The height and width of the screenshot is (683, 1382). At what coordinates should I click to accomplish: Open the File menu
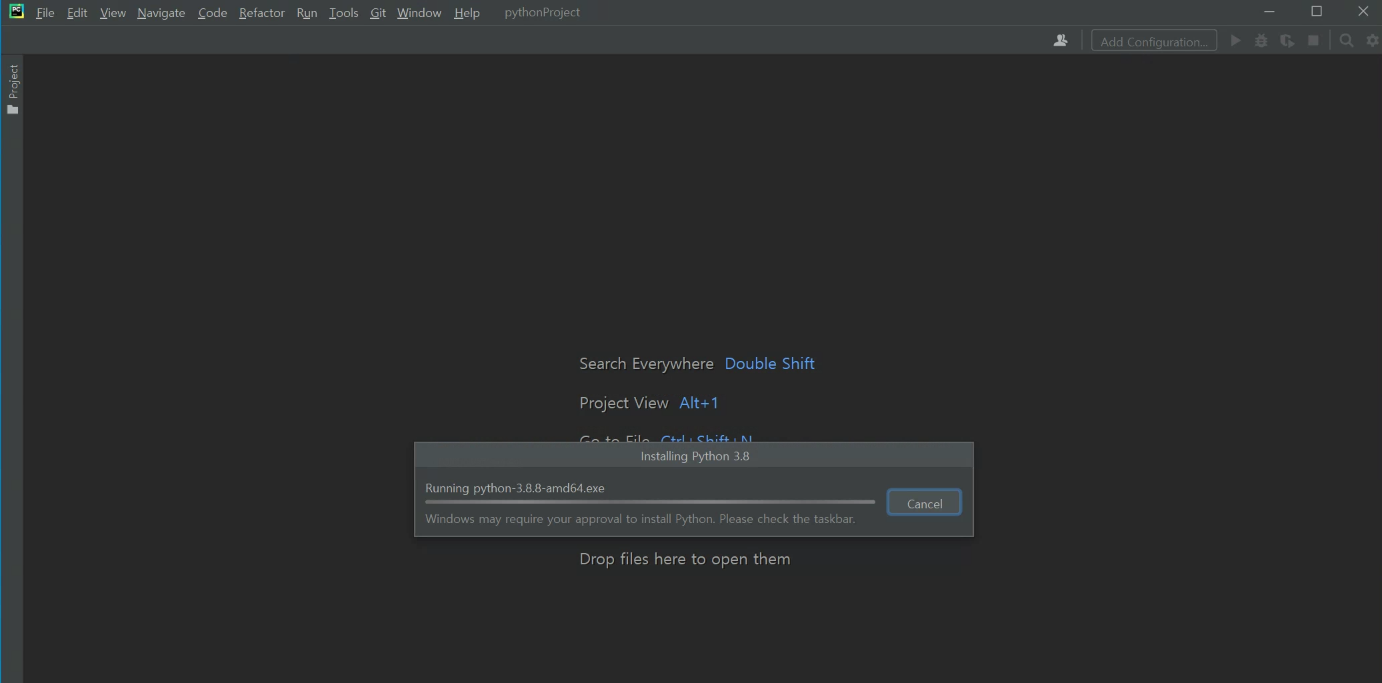pos(45,13)
